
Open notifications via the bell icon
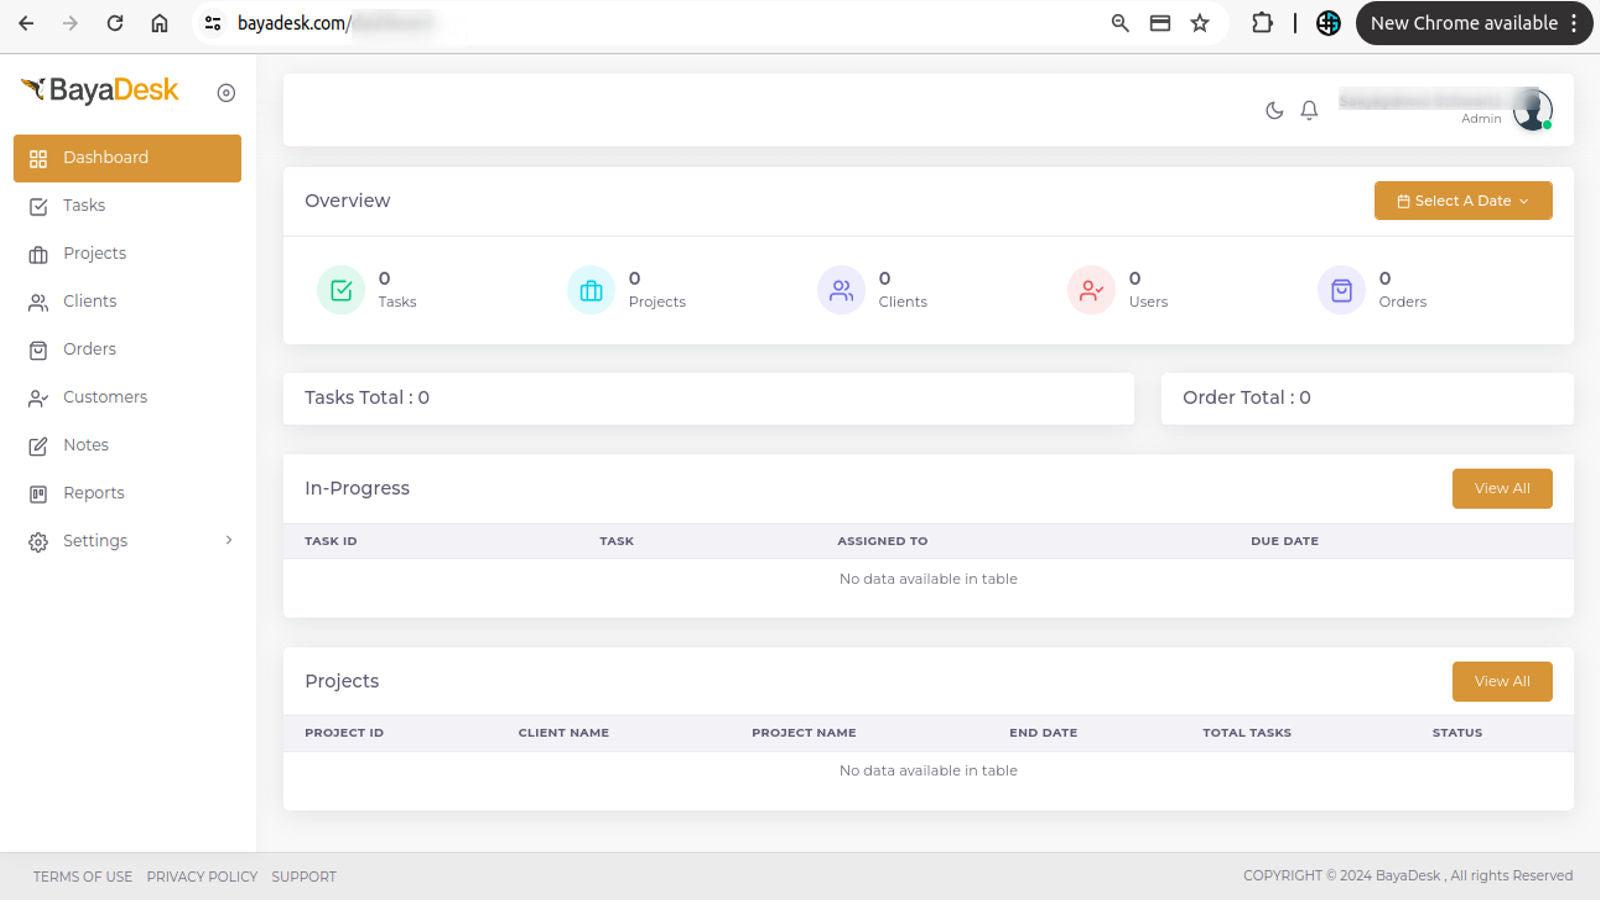[x=1309, y=111]
